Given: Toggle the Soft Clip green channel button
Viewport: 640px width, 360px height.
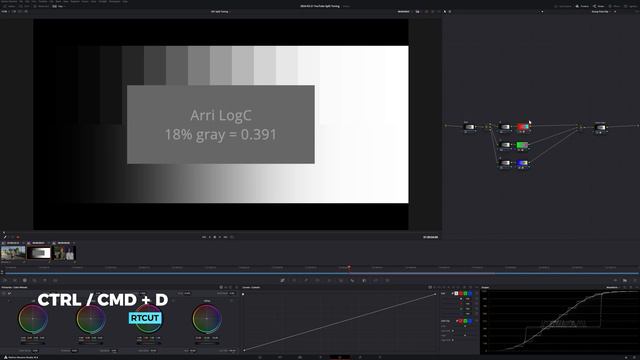Looking at the screenshot, I should point(465,321).
